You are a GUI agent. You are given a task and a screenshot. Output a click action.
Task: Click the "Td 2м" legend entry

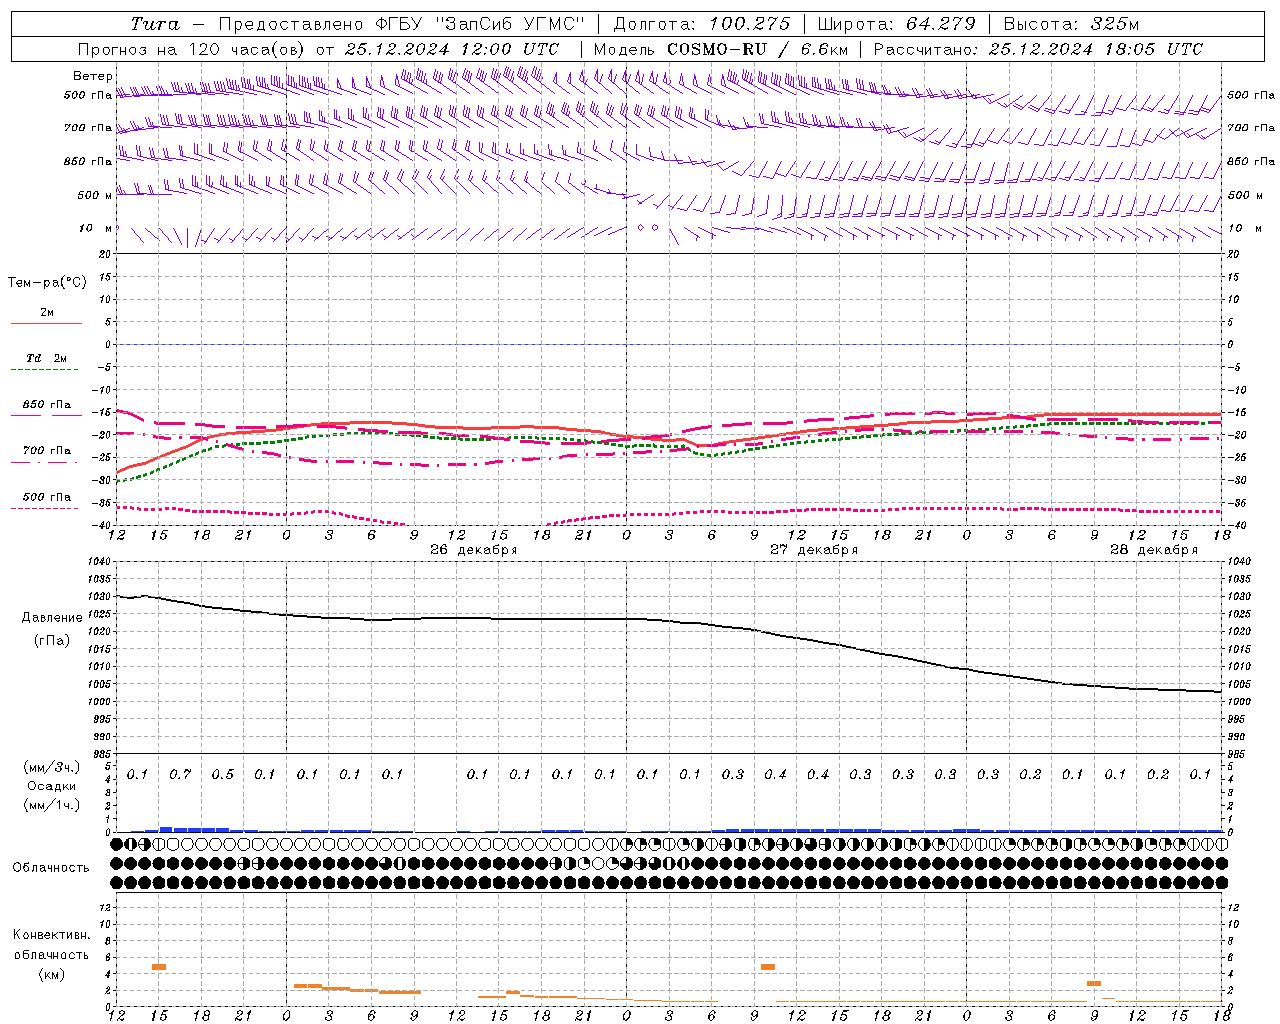(x=47, y=358)
